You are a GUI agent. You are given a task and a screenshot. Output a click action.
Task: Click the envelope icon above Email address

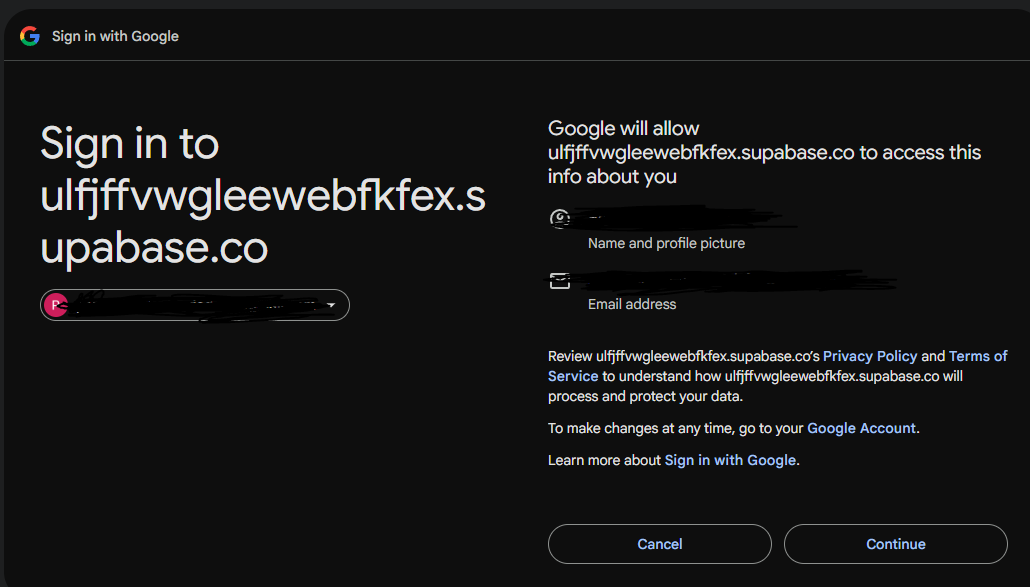560,281
